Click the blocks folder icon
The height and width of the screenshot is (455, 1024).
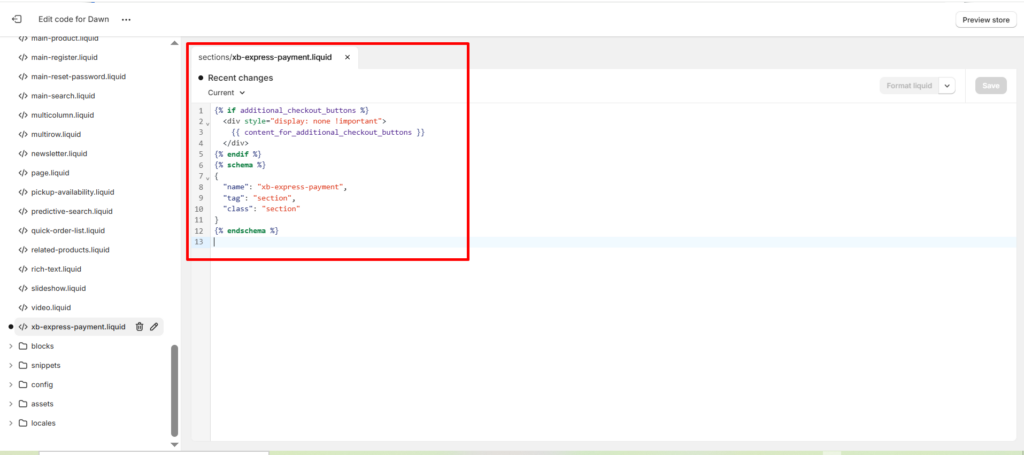[23, 346]
